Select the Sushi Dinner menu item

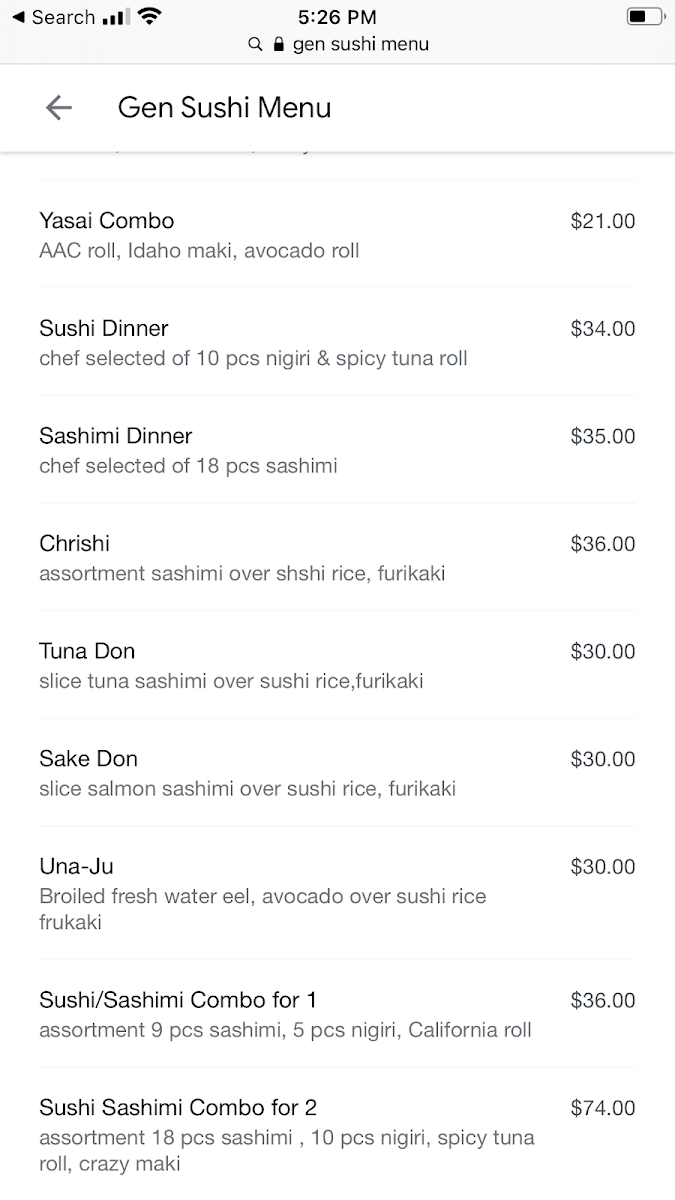pos(104,329)
